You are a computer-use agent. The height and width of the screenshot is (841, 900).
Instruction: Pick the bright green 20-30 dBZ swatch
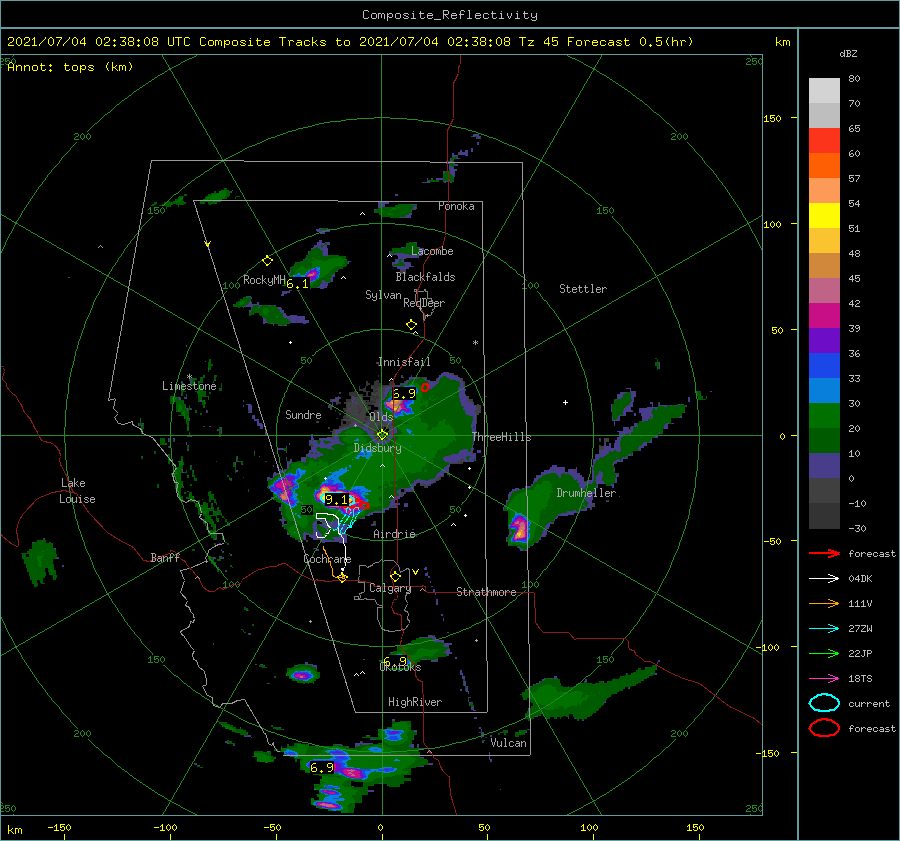pyautogui.click(x=824, y=416)
